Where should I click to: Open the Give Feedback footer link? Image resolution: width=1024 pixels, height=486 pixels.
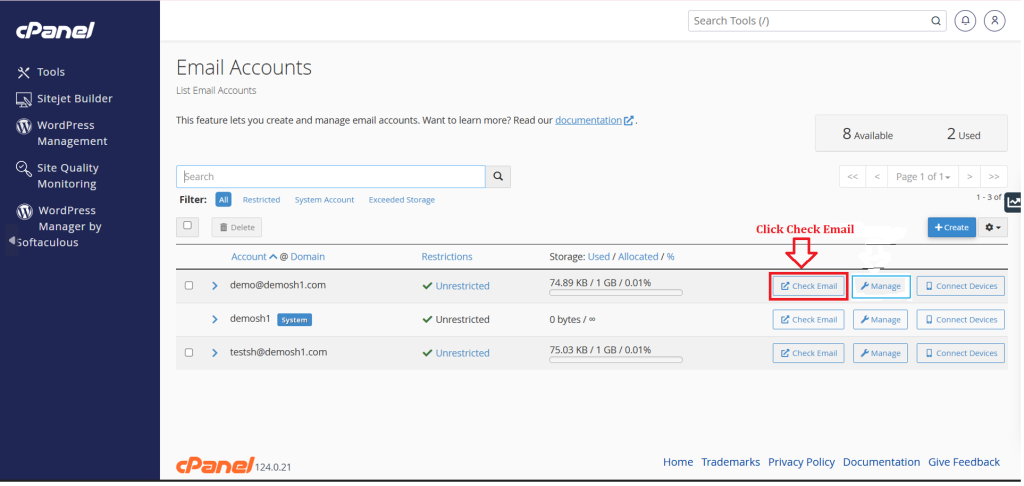pyautogui.click(x=964, y=462)
